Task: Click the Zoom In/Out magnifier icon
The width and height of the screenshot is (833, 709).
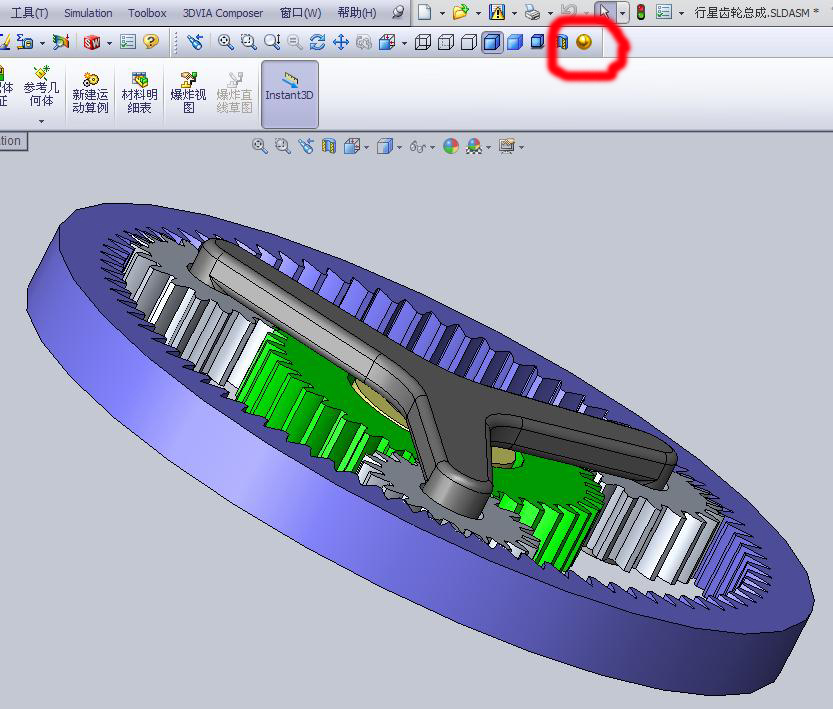Action: (272, 42)
